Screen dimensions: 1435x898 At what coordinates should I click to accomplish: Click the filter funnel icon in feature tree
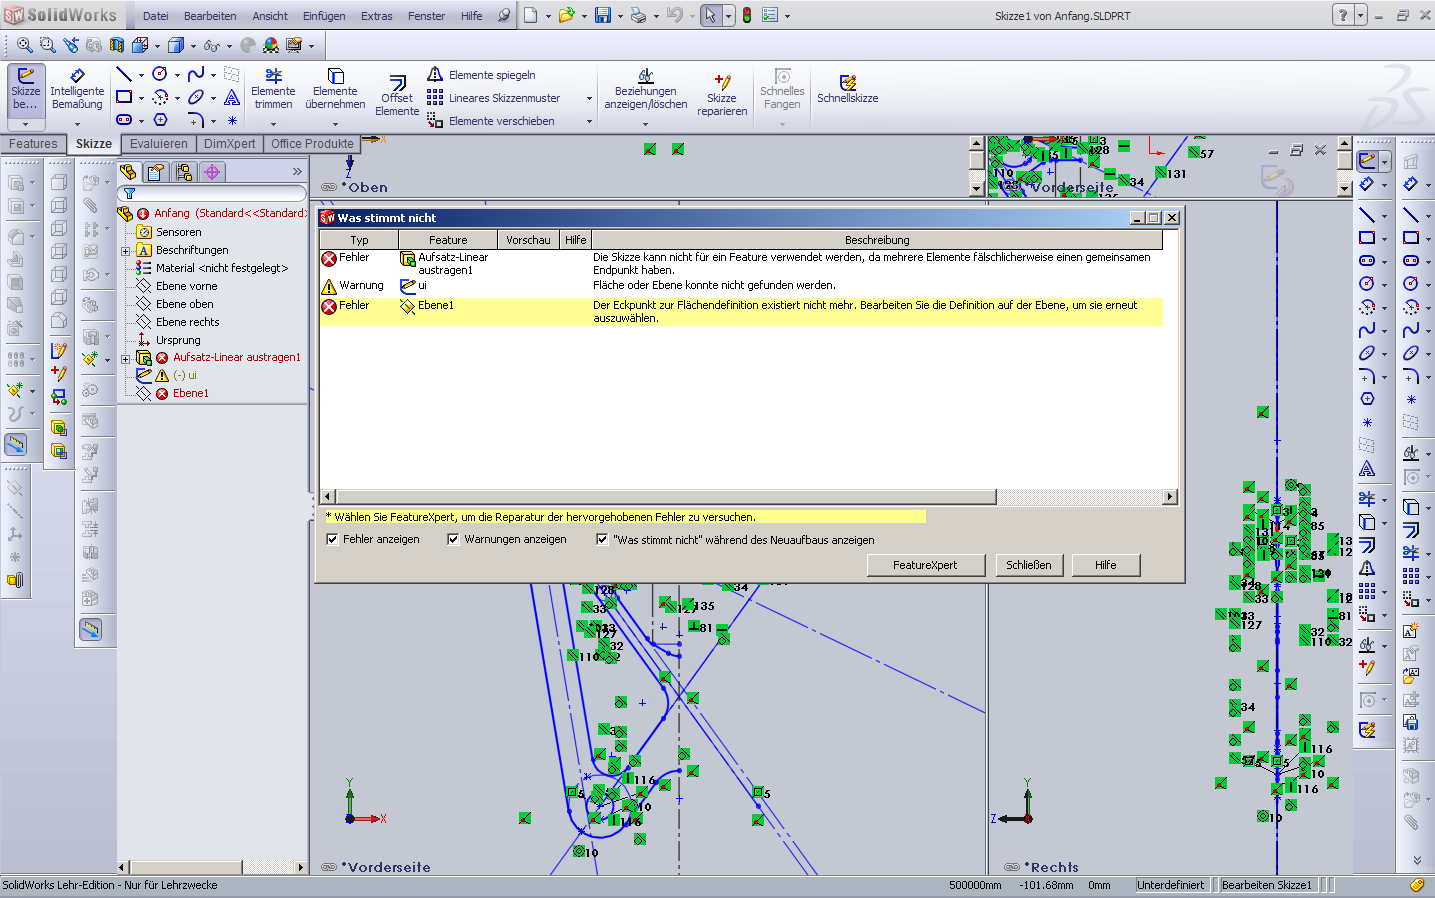[x=129, y=193]
